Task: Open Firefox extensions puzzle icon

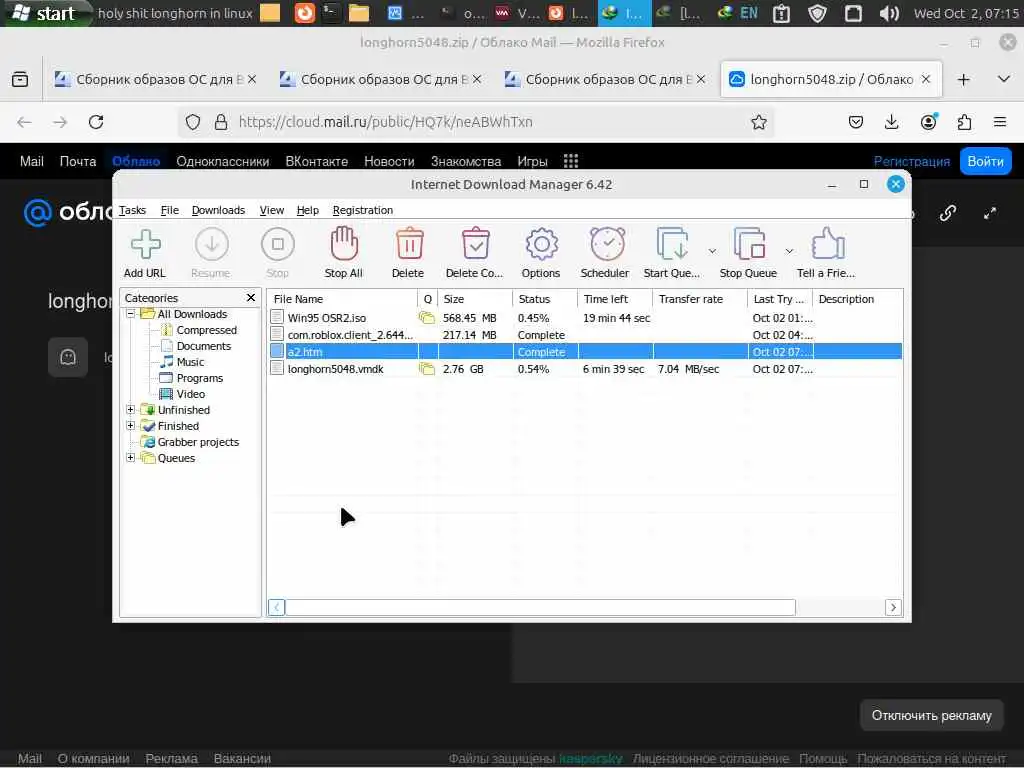Action: click(964, 122)
